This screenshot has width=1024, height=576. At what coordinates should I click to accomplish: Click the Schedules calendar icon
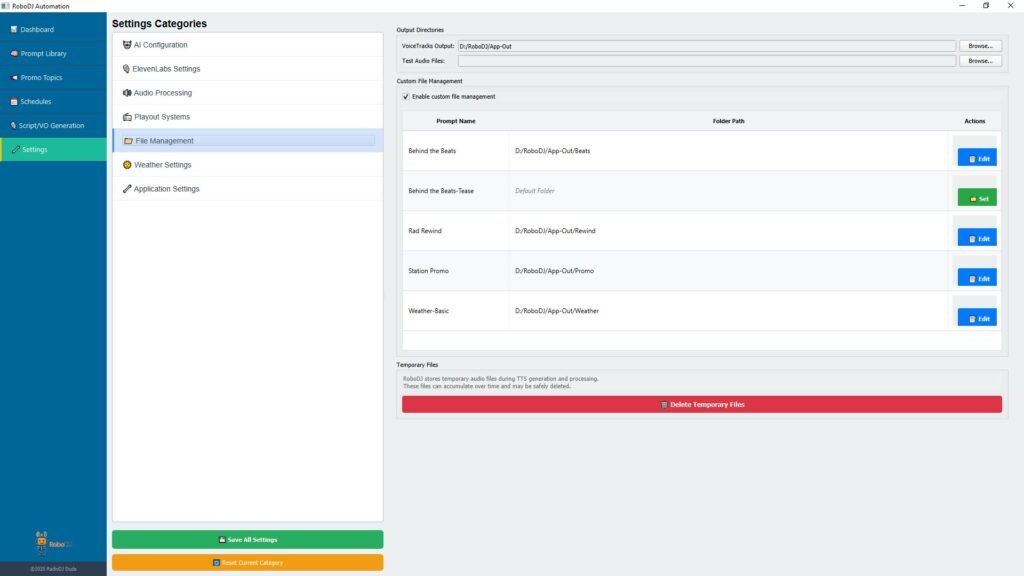point(14,102)
